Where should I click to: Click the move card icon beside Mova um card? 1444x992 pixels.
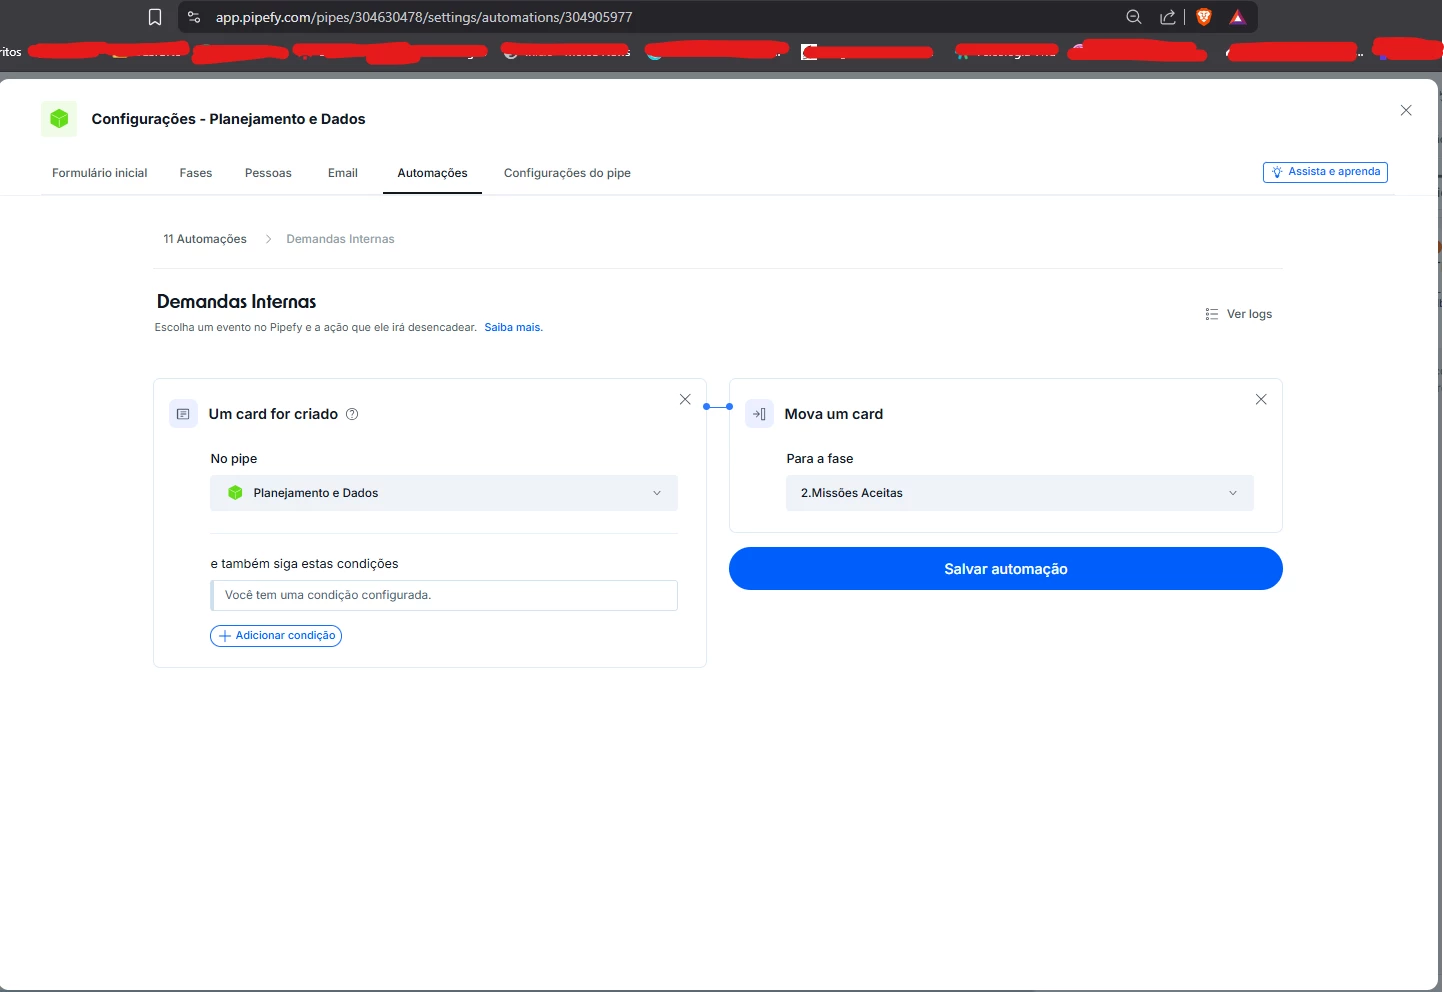pos(759,414)
